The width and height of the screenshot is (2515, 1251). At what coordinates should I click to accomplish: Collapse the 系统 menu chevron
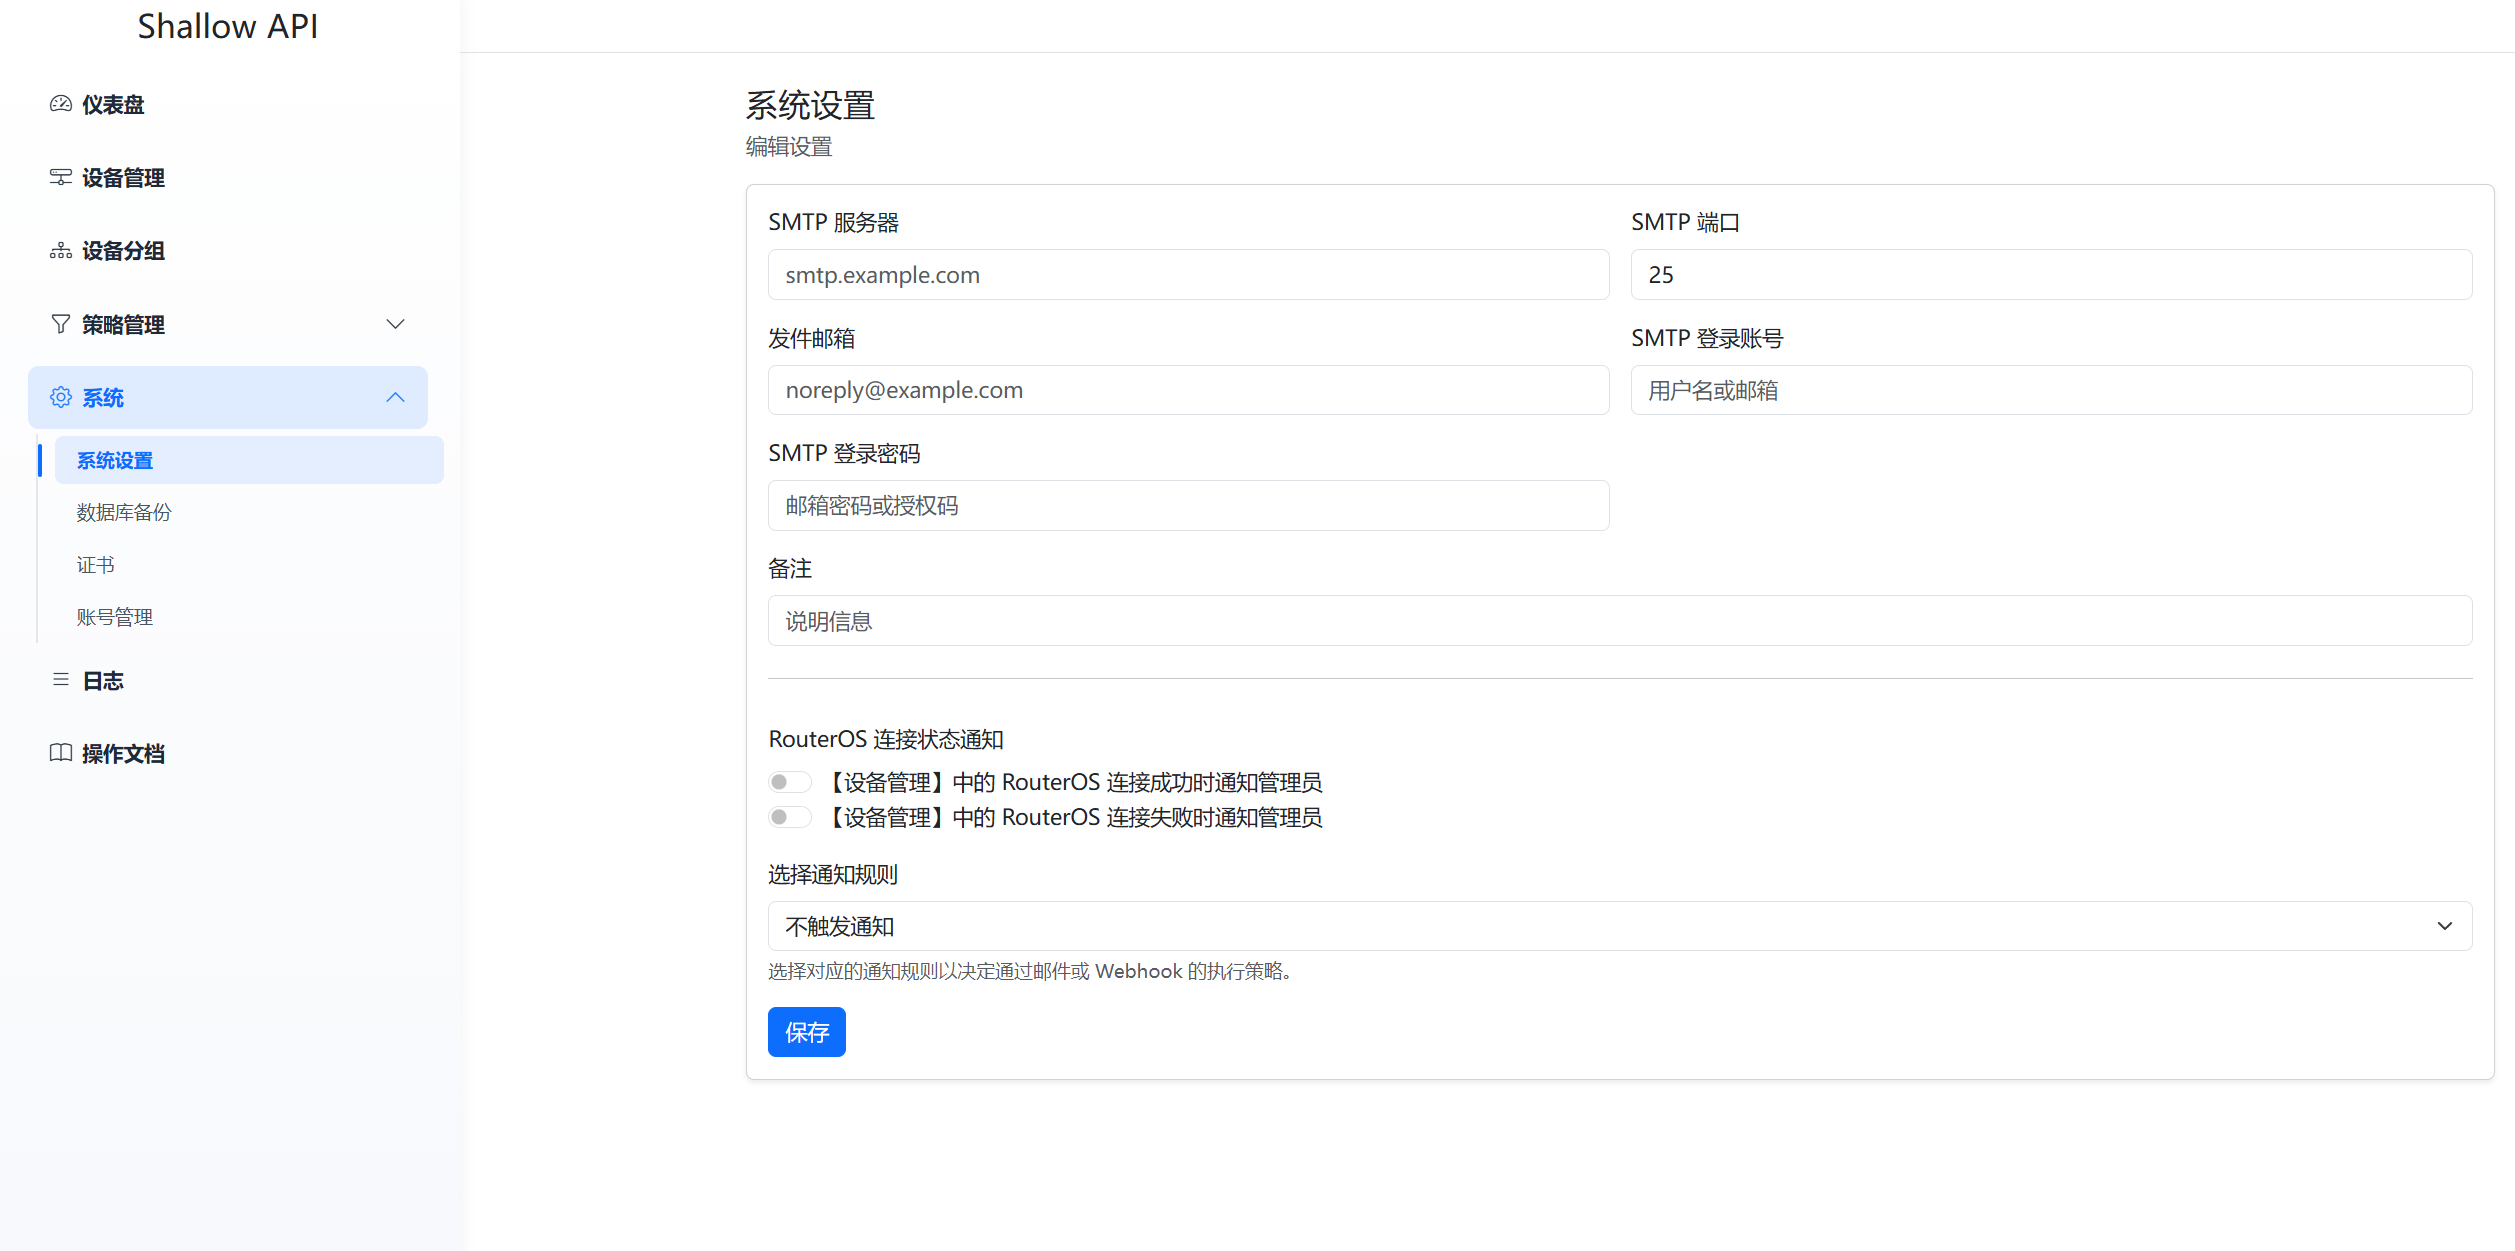pyautogui.click(x=396, y=397)
